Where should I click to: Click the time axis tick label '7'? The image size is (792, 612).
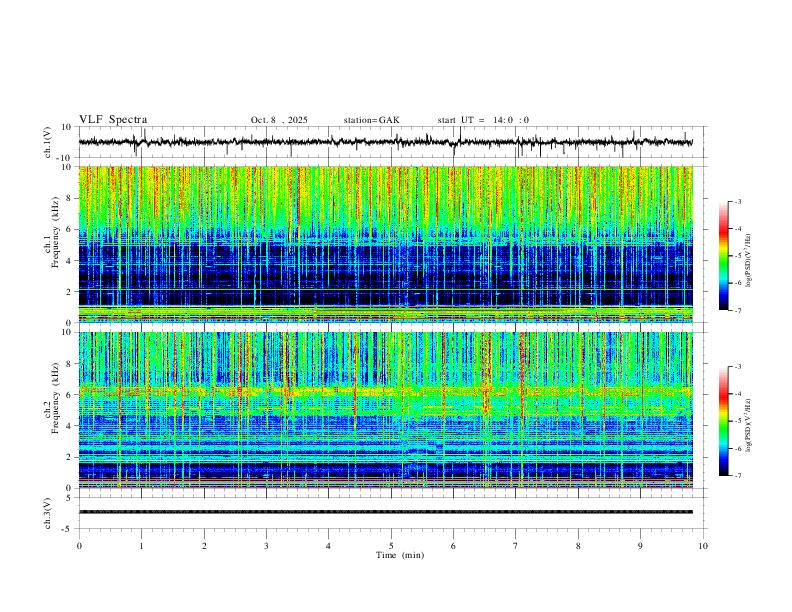516,546
